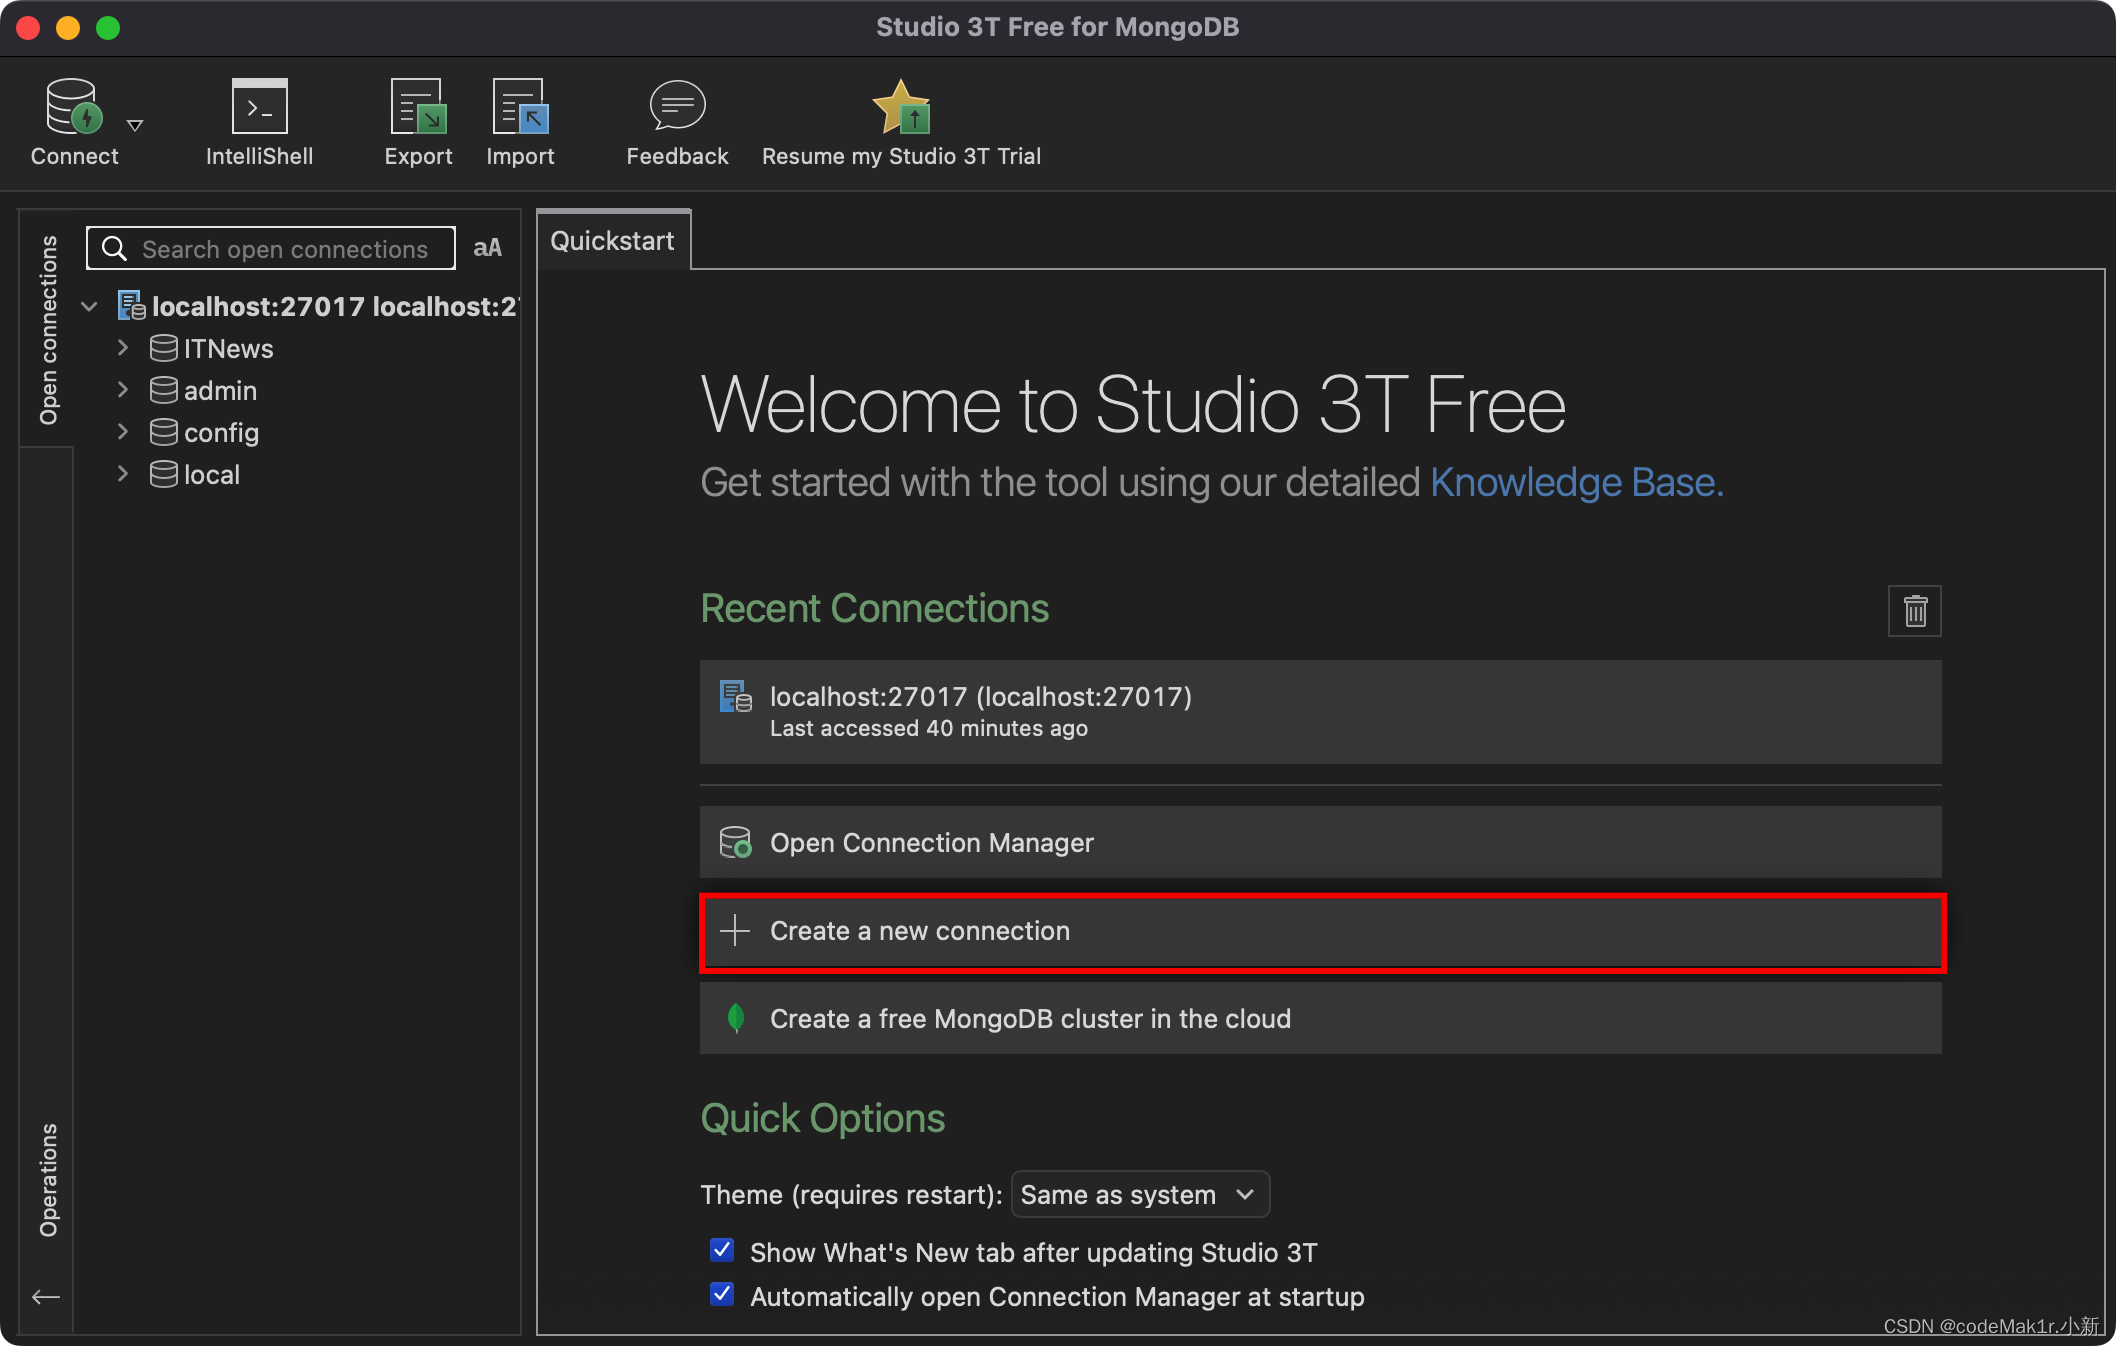Click the Export toolbar icon
2116x1346 pixels.
418,107
